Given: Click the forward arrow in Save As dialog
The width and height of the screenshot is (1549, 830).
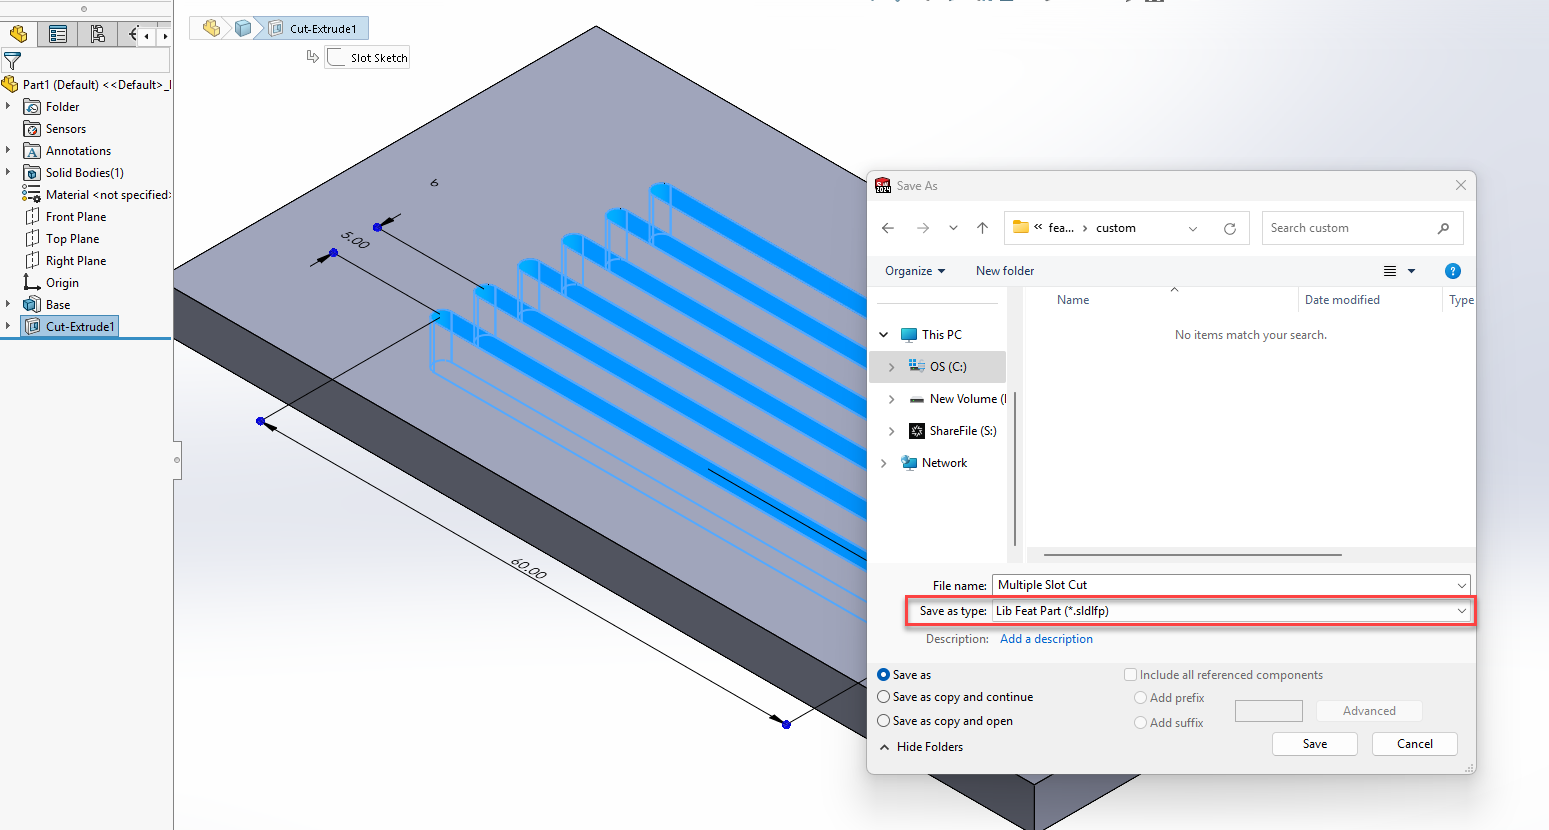Looking at the screenshot, I should tap(923, 228).
